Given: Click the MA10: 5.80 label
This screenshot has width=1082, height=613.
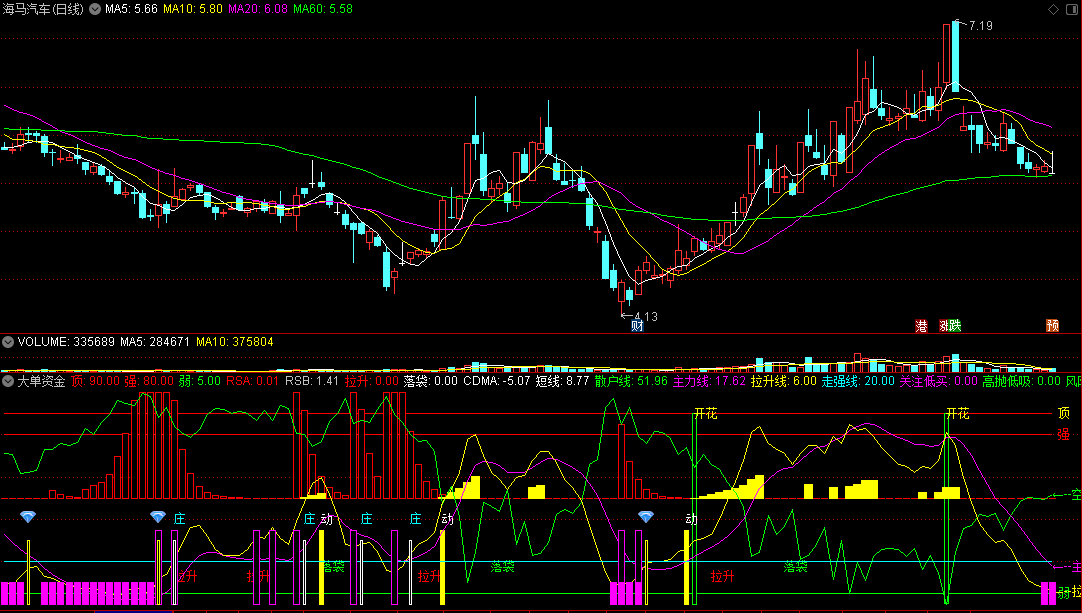Looking at the screenshot, I should (x=193, y=9).
